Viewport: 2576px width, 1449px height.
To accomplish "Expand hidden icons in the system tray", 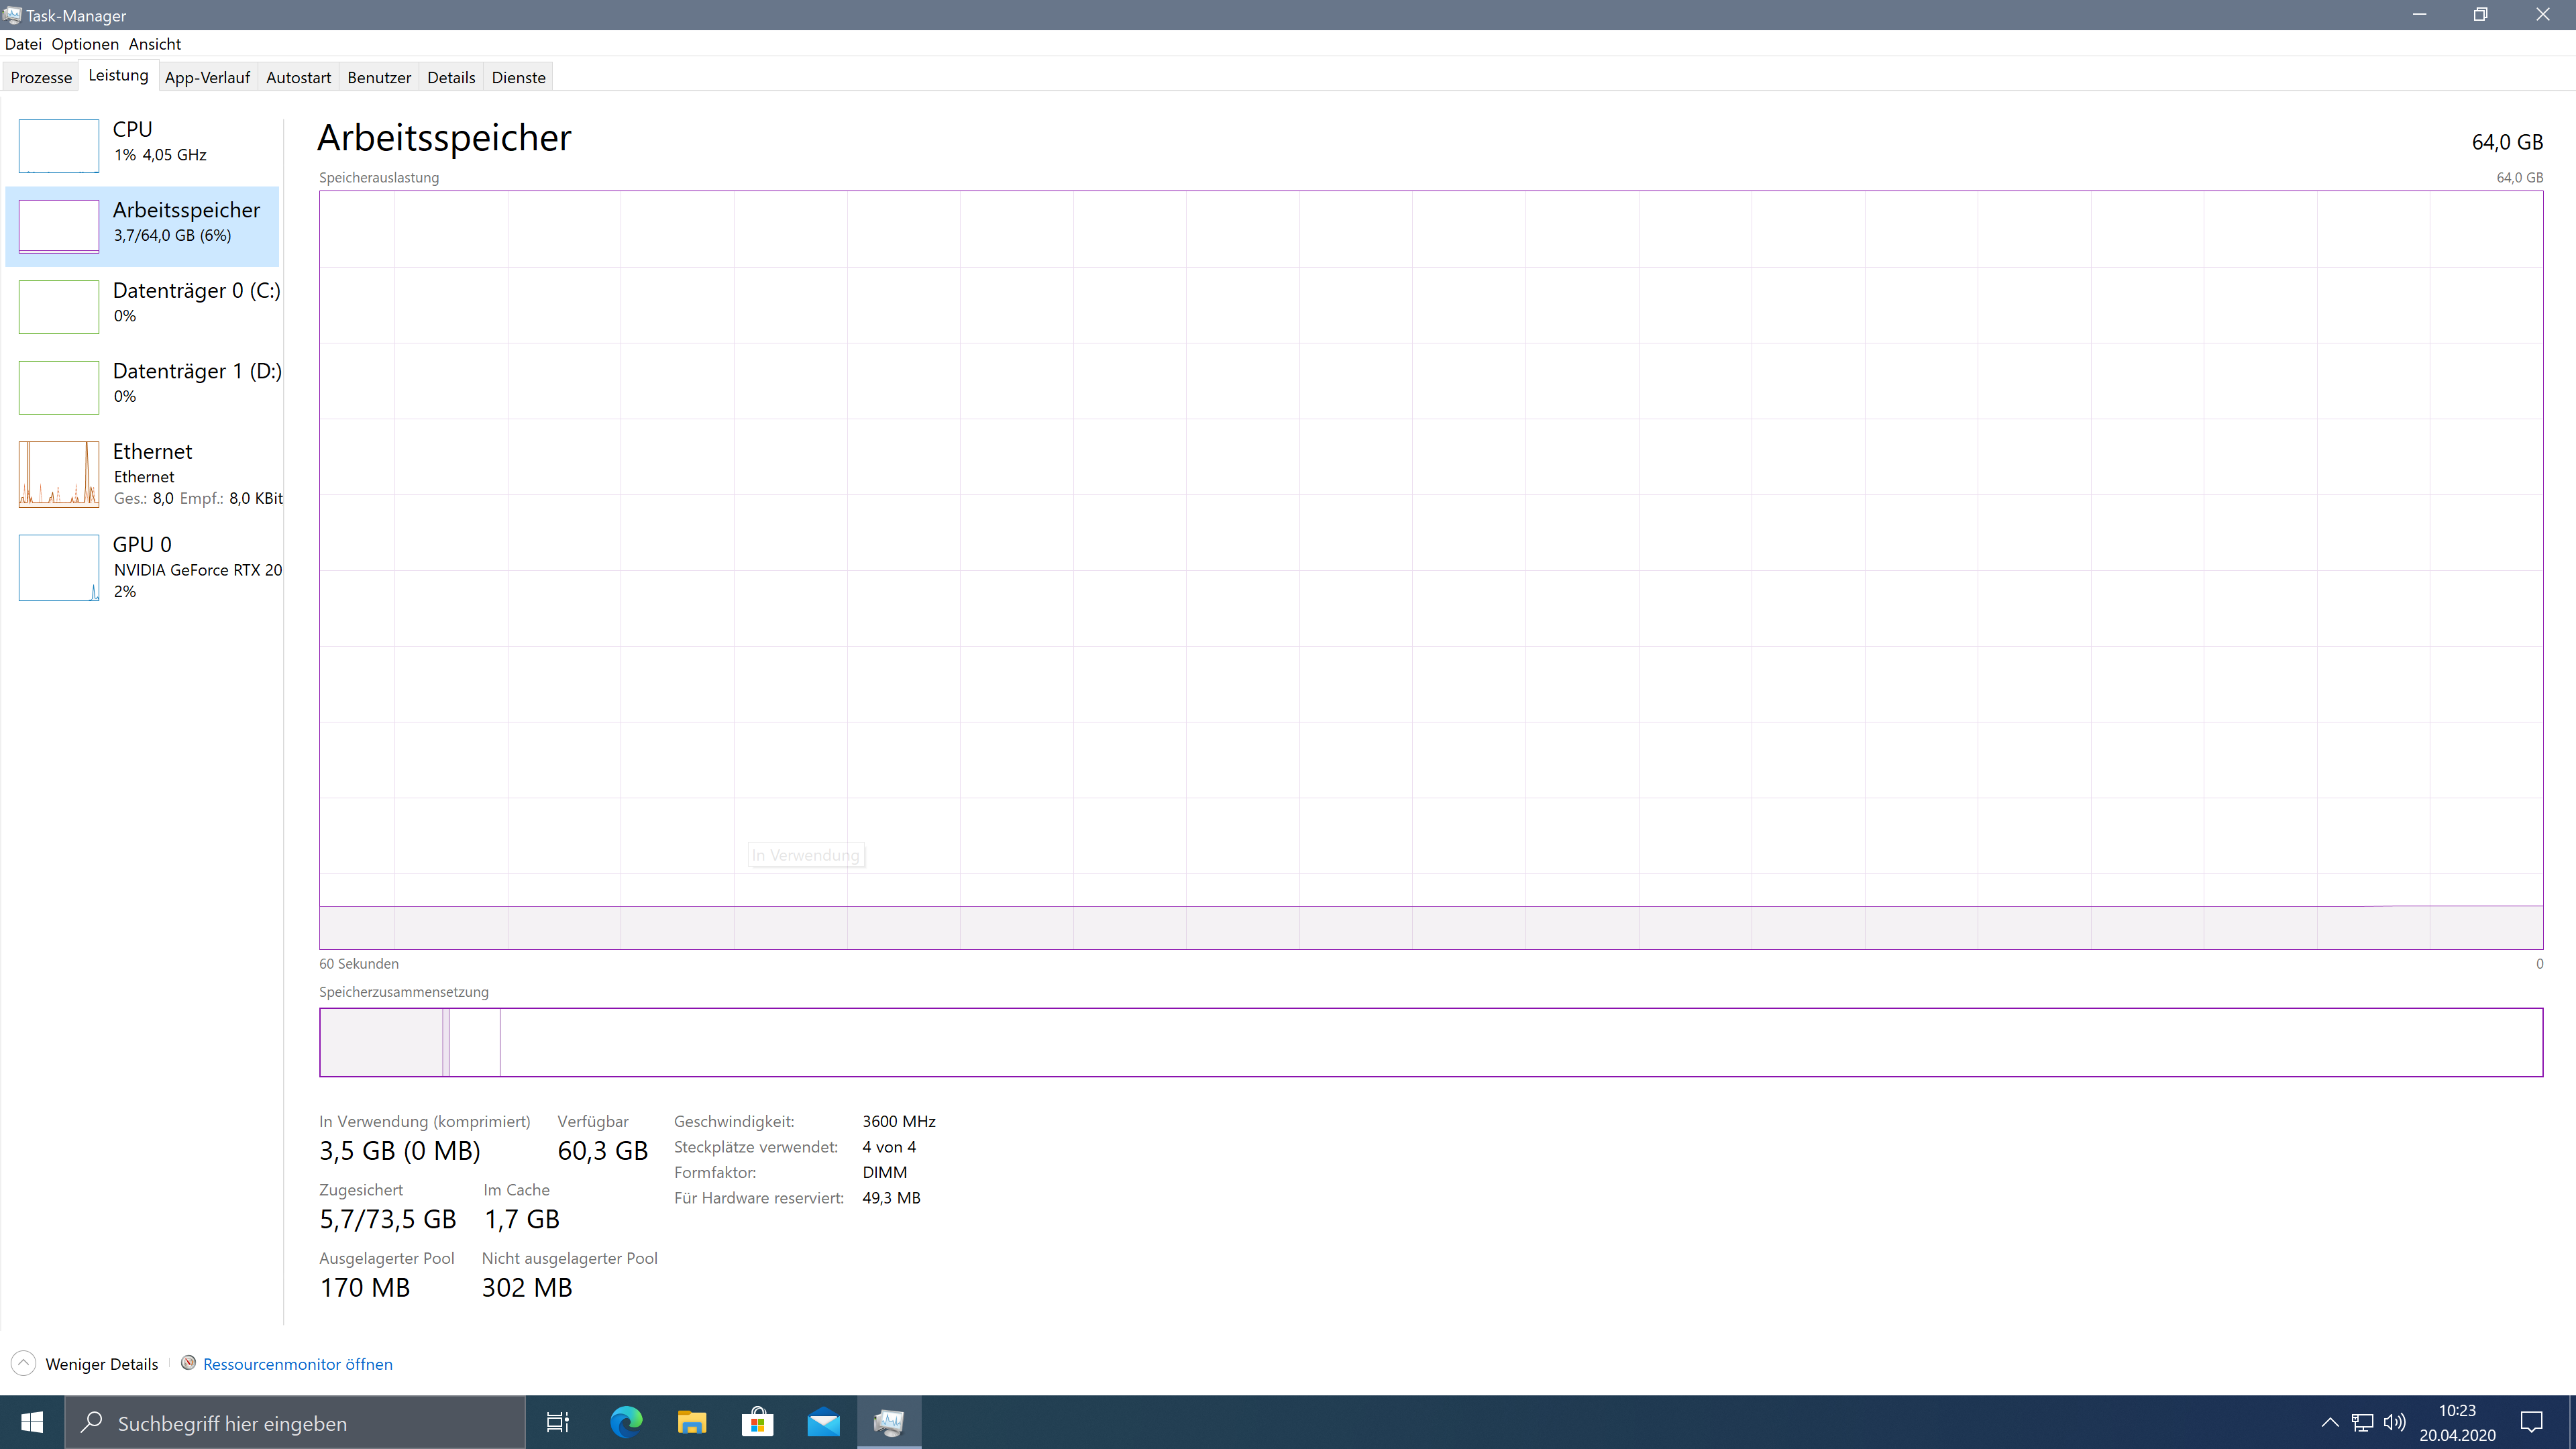I will pos(2330,1422).
